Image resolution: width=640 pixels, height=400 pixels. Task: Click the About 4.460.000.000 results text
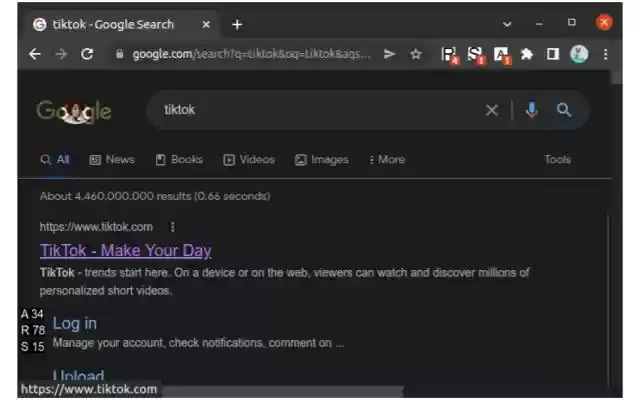pyautogui.click(x=155, y=196)
